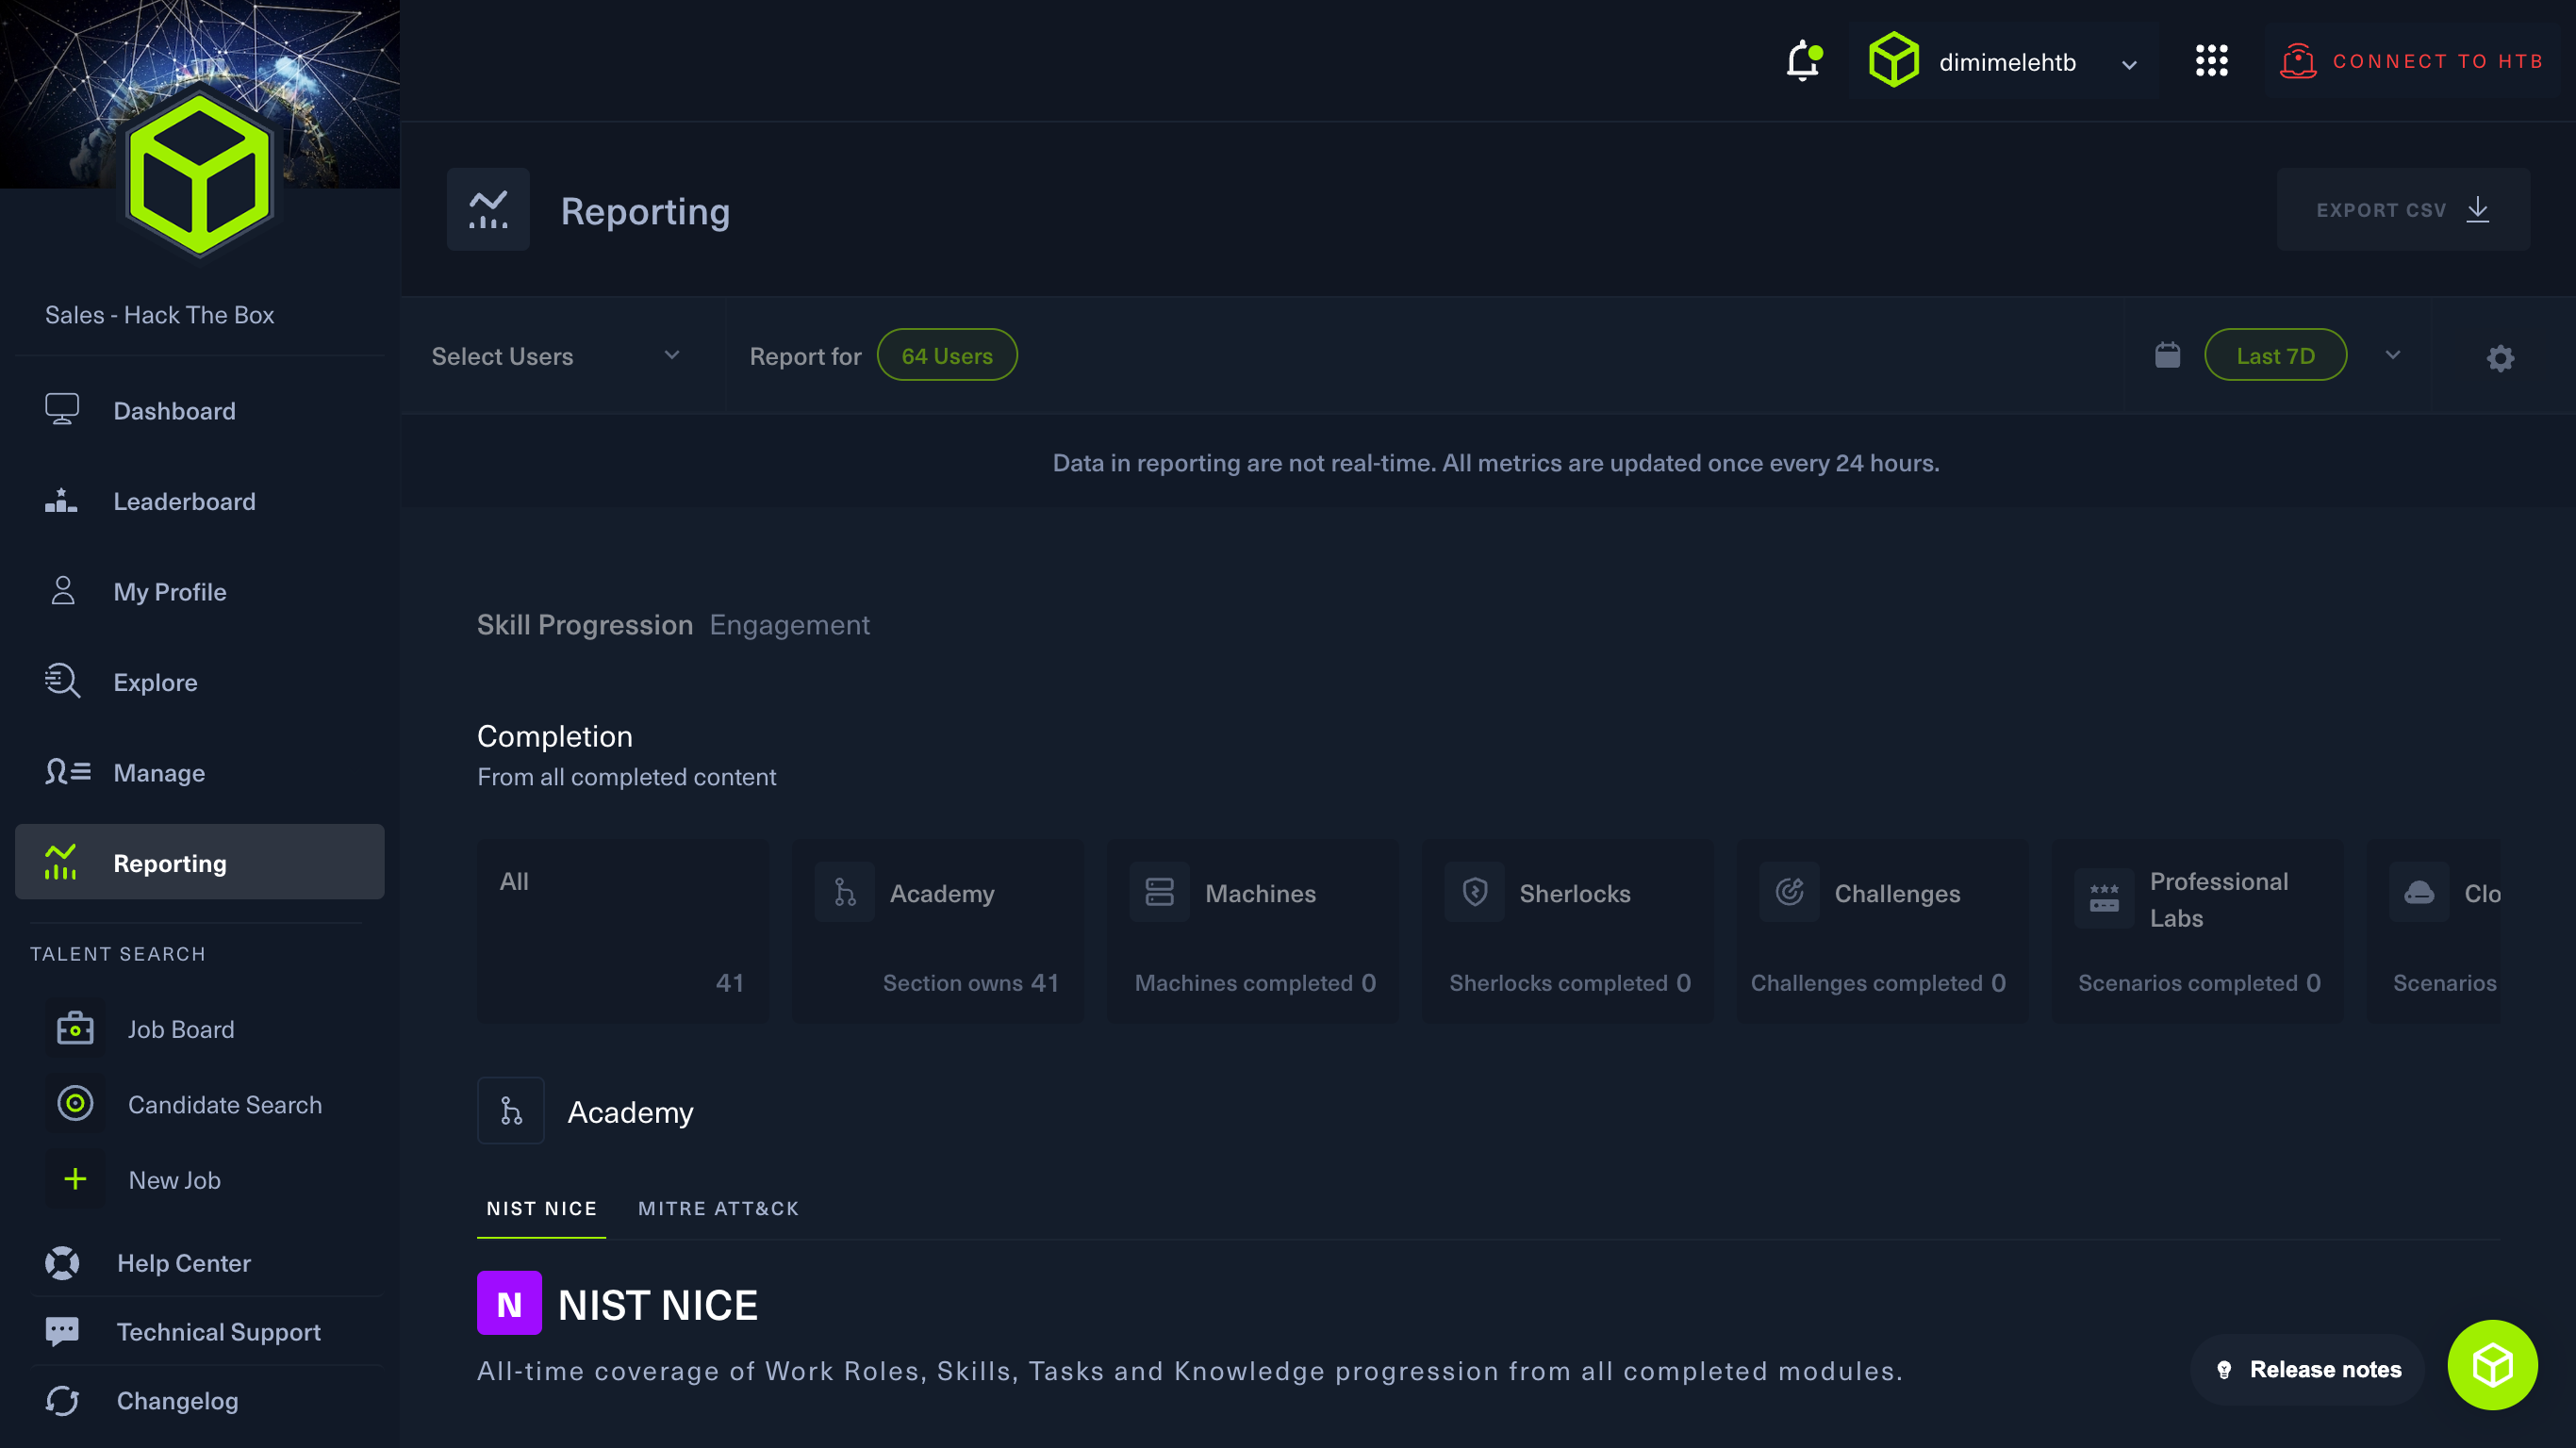
Task: Switch to the Skill Progression tab
Action: click(585, 624)
